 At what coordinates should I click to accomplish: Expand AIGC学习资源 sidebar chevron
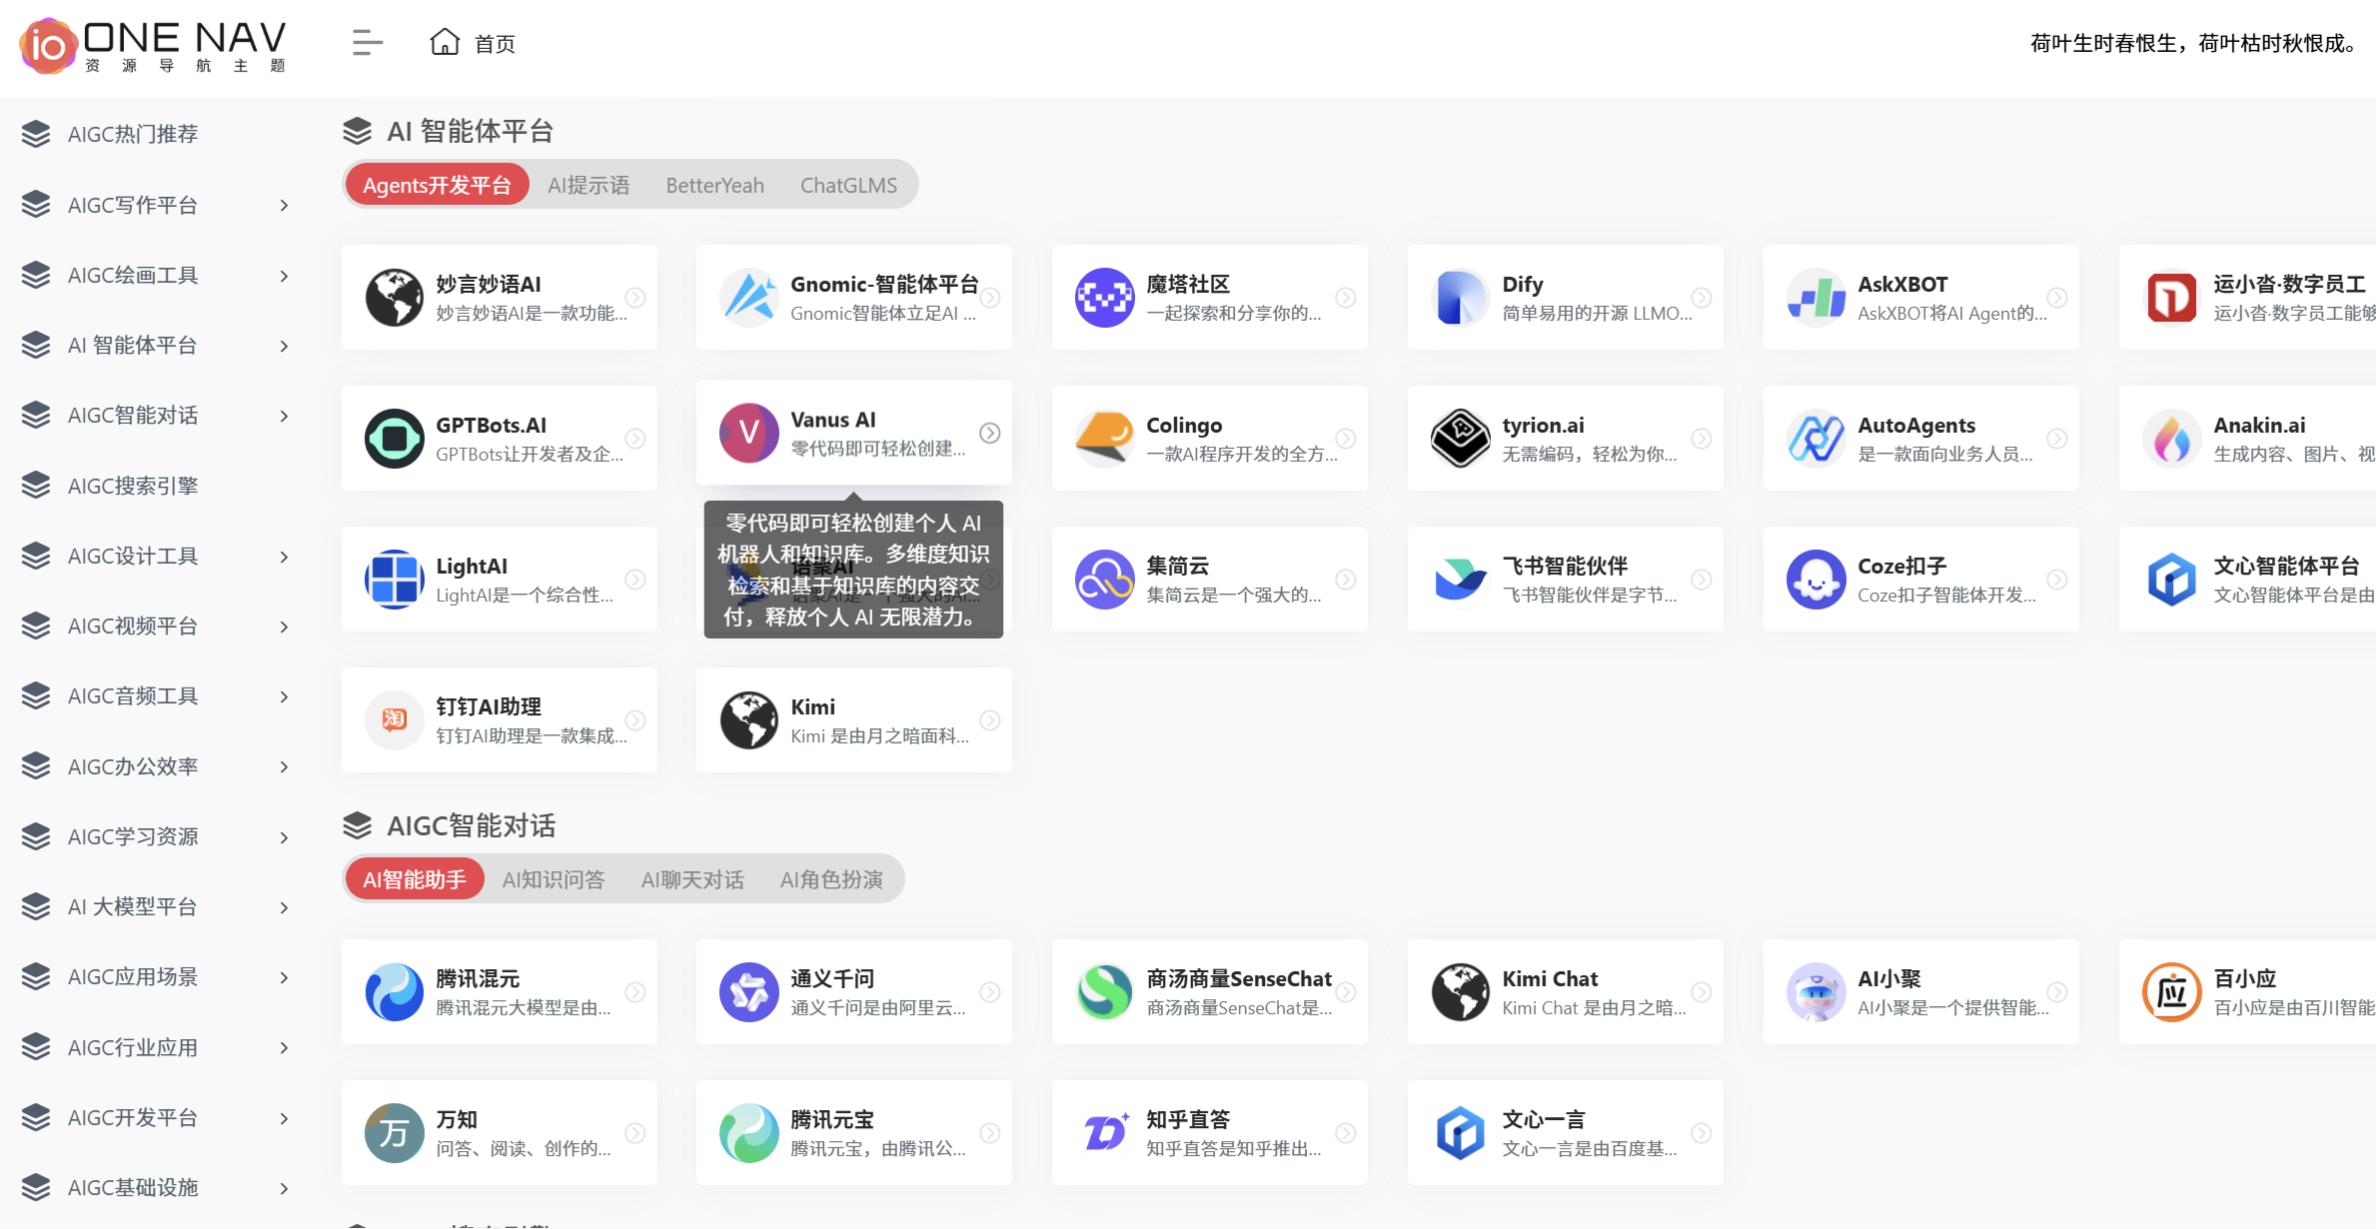point(284,837)
